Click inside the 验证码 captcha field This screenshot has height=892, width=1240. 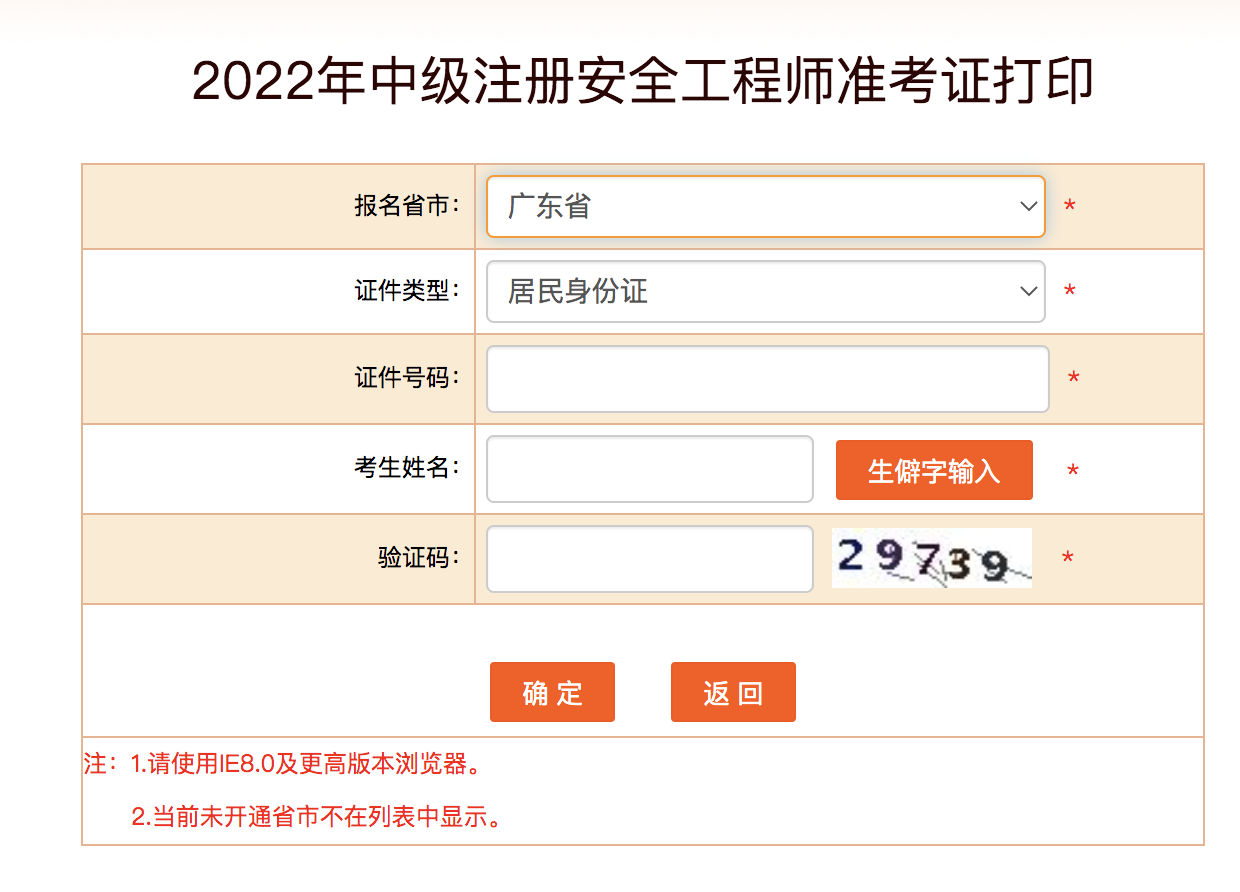(648, 558)
